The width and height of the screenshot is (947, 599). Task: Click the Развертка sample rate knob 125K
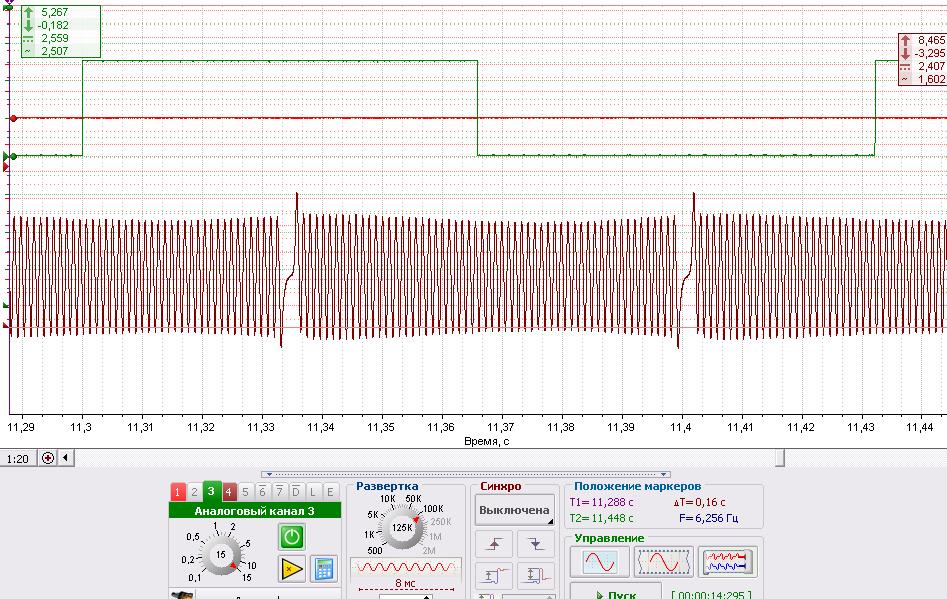pyautogui.click(x=402, y=527)
